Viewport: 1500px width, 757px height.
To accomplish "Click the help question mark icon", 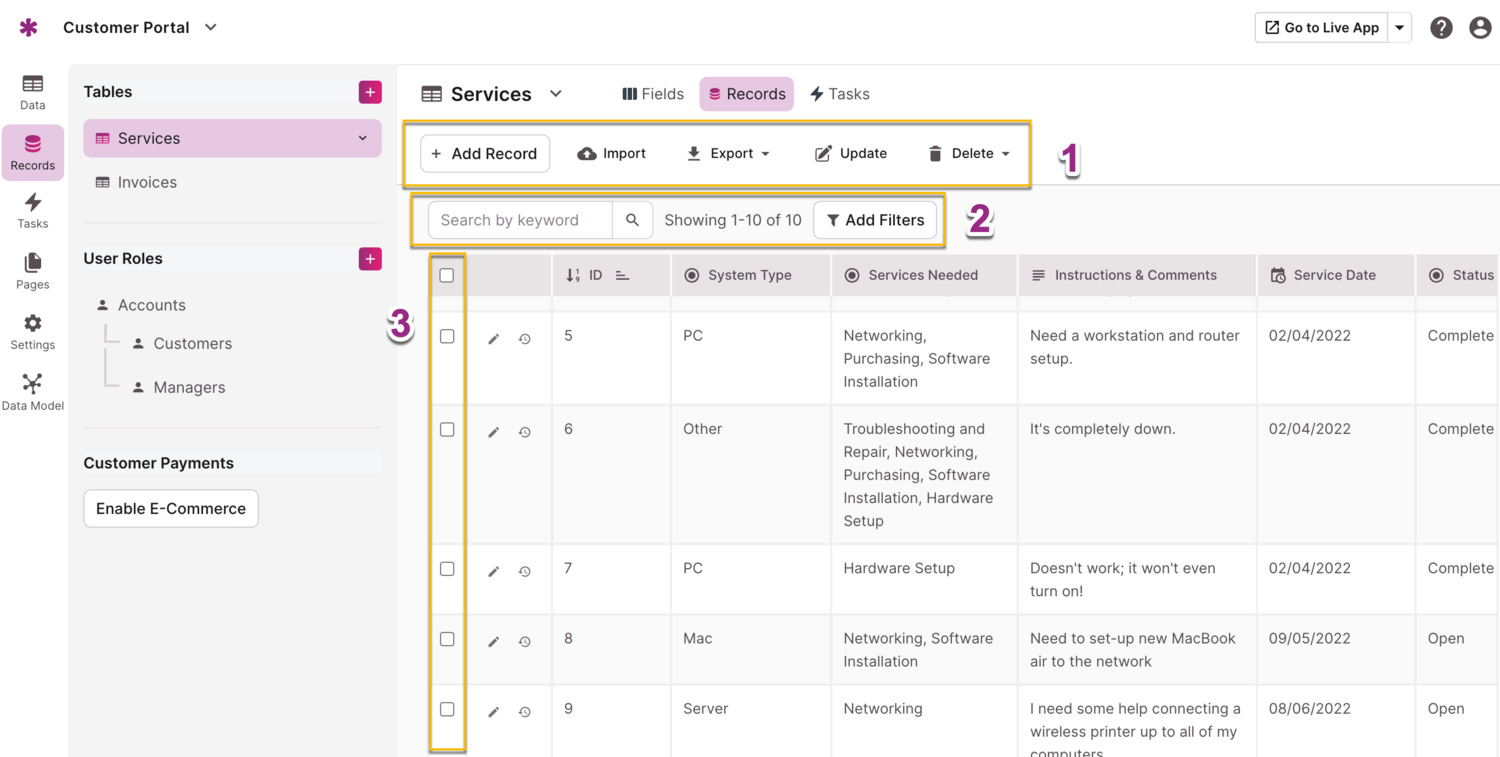I will click(x=1441, y=28).
